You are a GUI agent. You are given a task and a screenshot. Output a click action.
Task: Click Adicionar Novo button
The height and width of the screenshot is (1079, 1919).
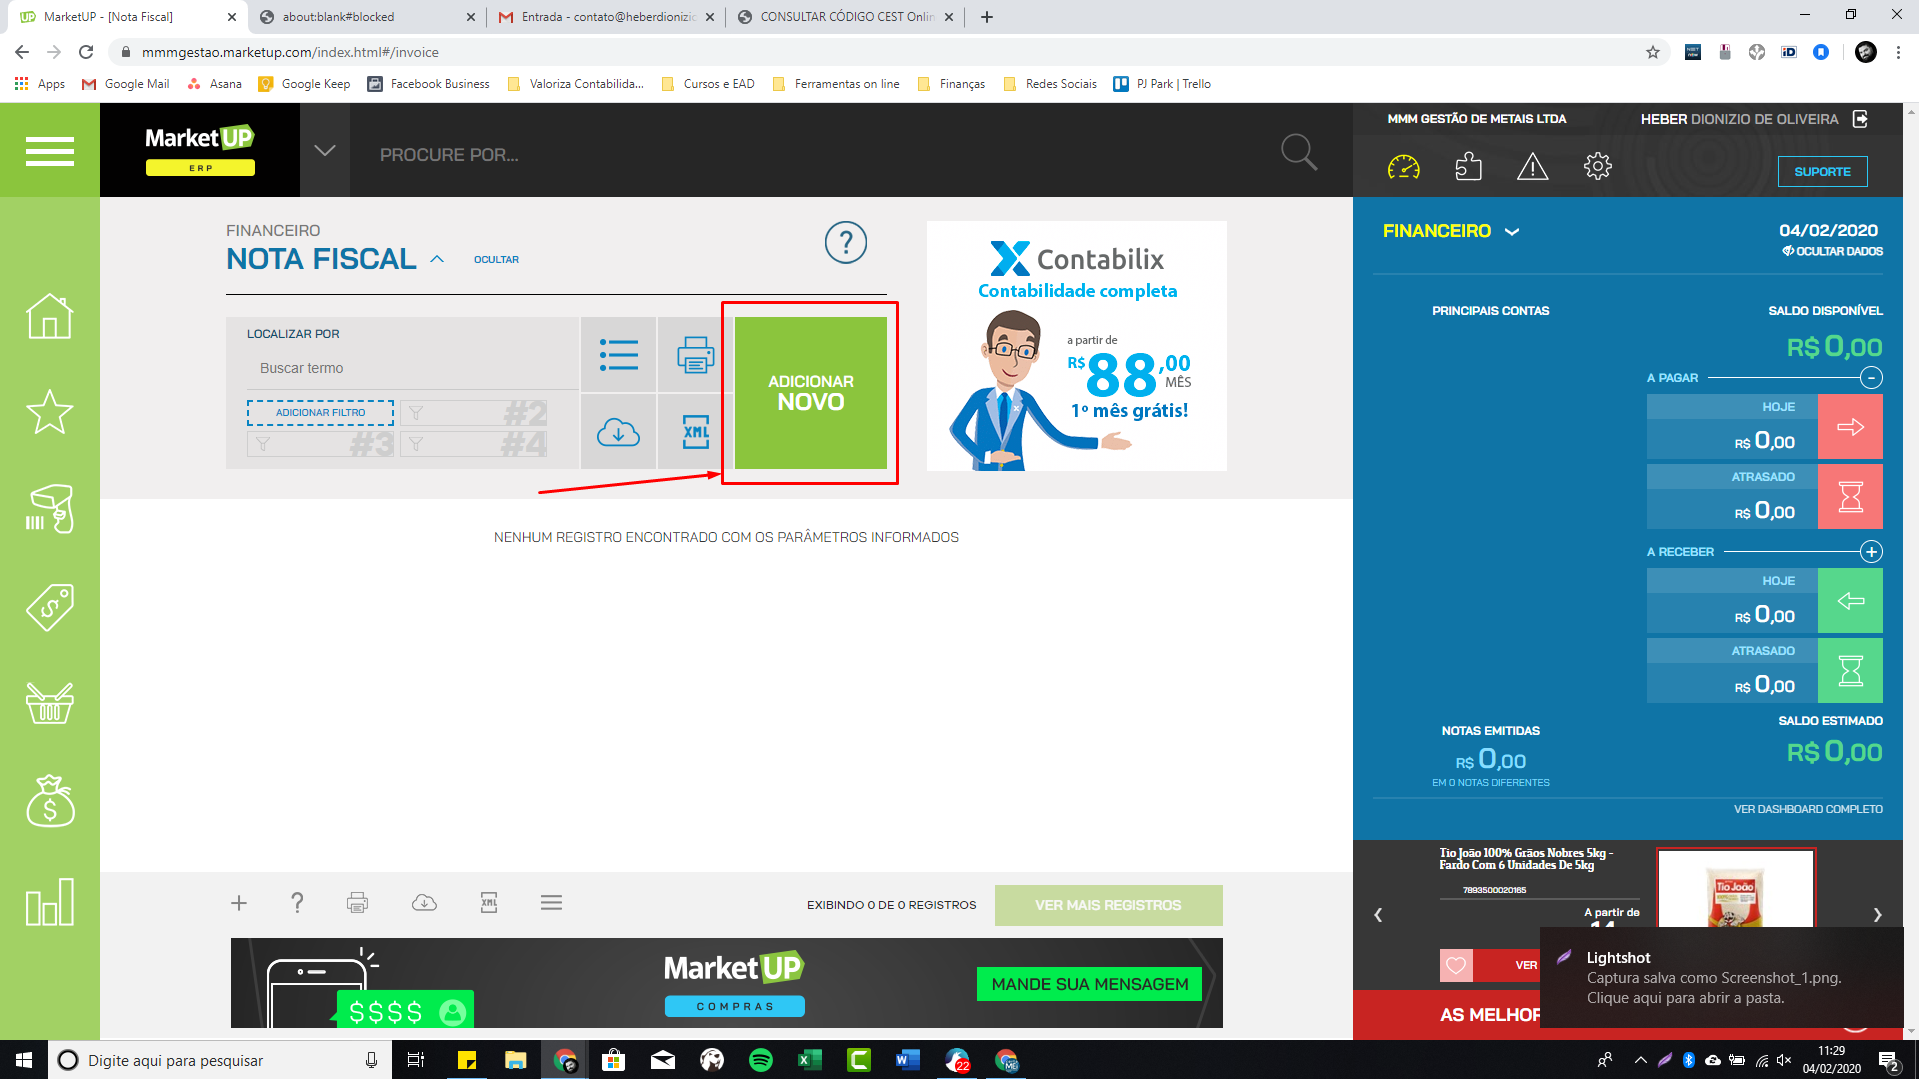pyautogui.click(x=810, y=393)
